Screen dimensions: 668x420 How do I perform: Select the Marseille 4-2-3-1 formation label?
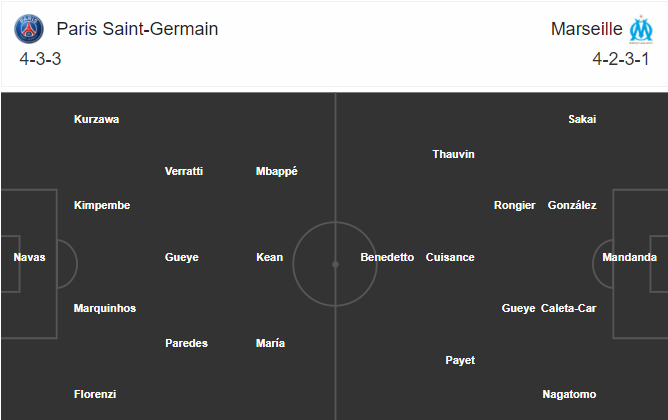pyautogui.click(x=621, y=59)
